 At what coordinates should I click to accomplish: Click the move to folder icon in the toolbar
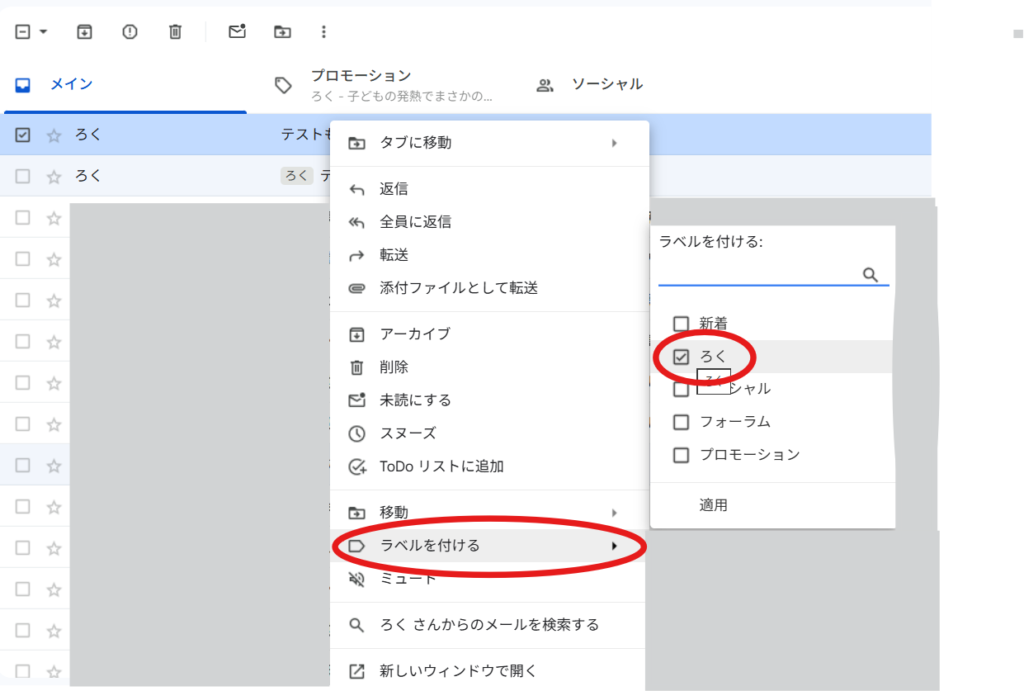point(281,31)
